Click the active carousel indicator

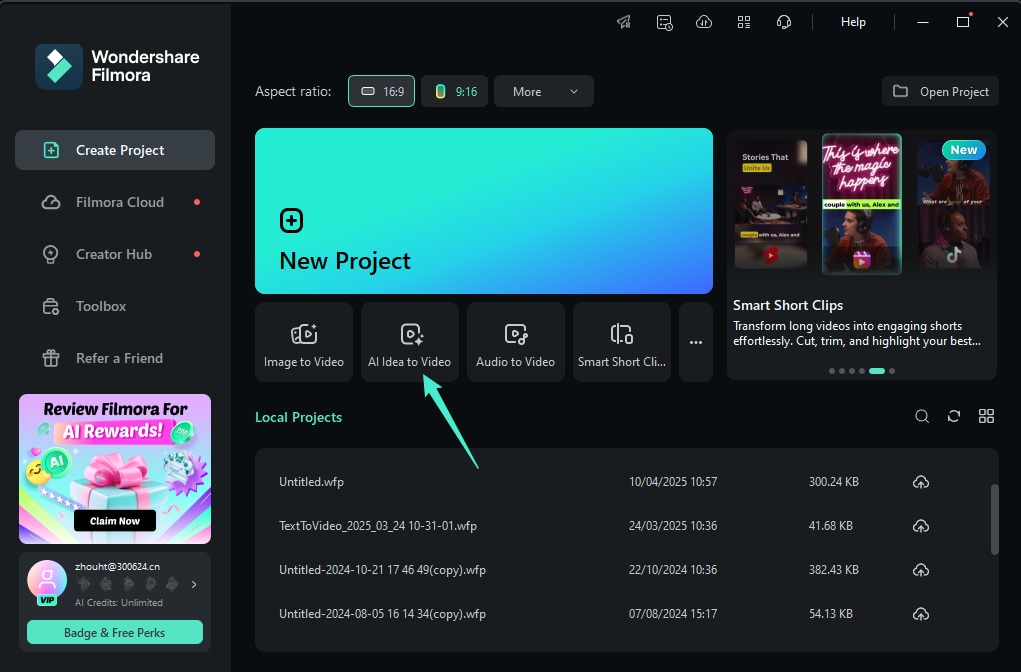coord(877,371)
